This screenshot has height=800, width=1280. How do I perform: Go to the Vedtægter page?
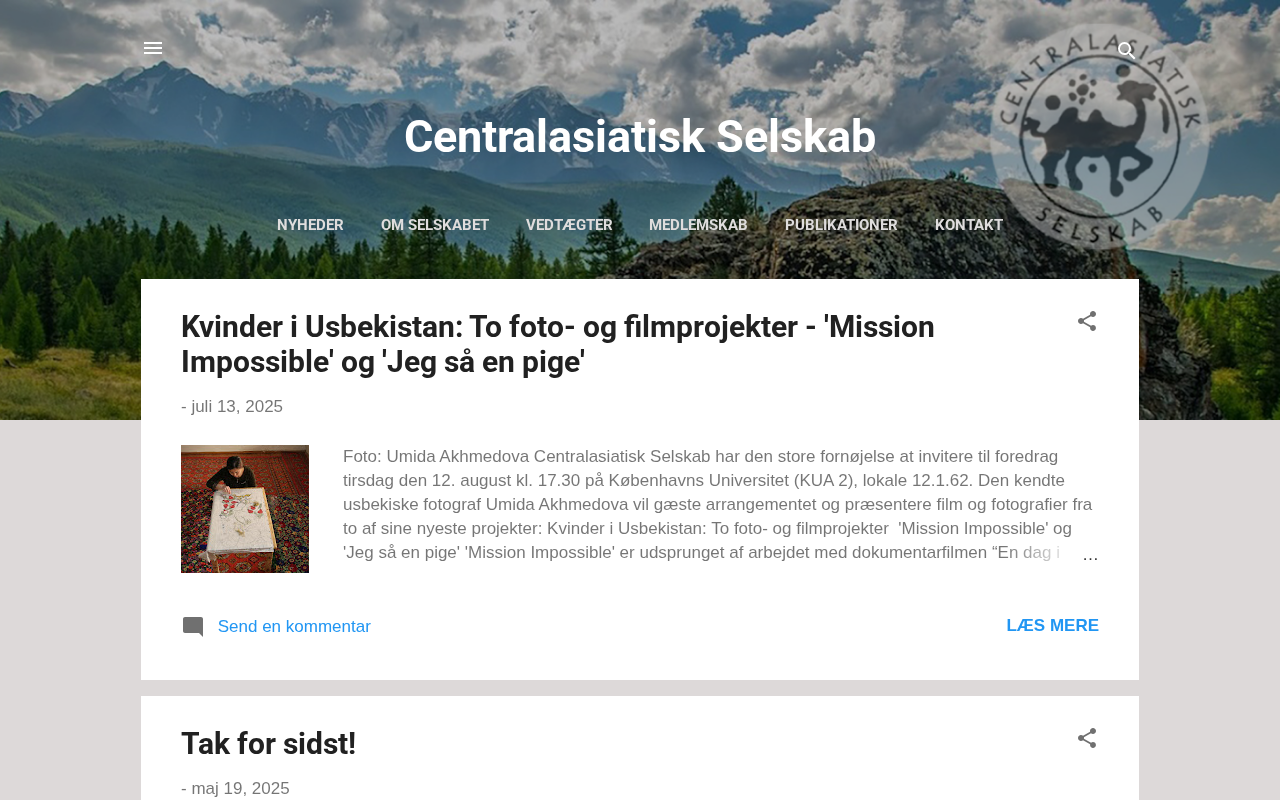(569, 225)
